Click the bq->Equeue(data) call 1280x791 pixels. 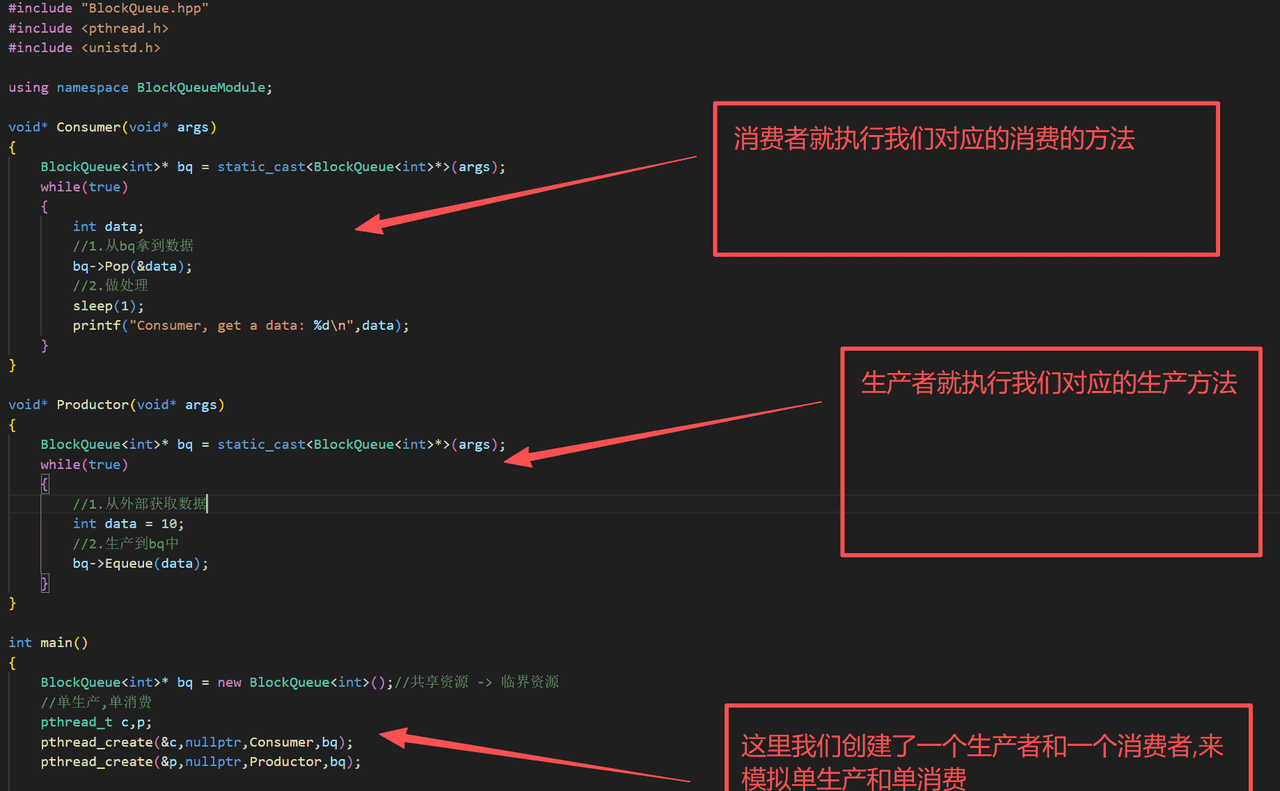(138, 563)
